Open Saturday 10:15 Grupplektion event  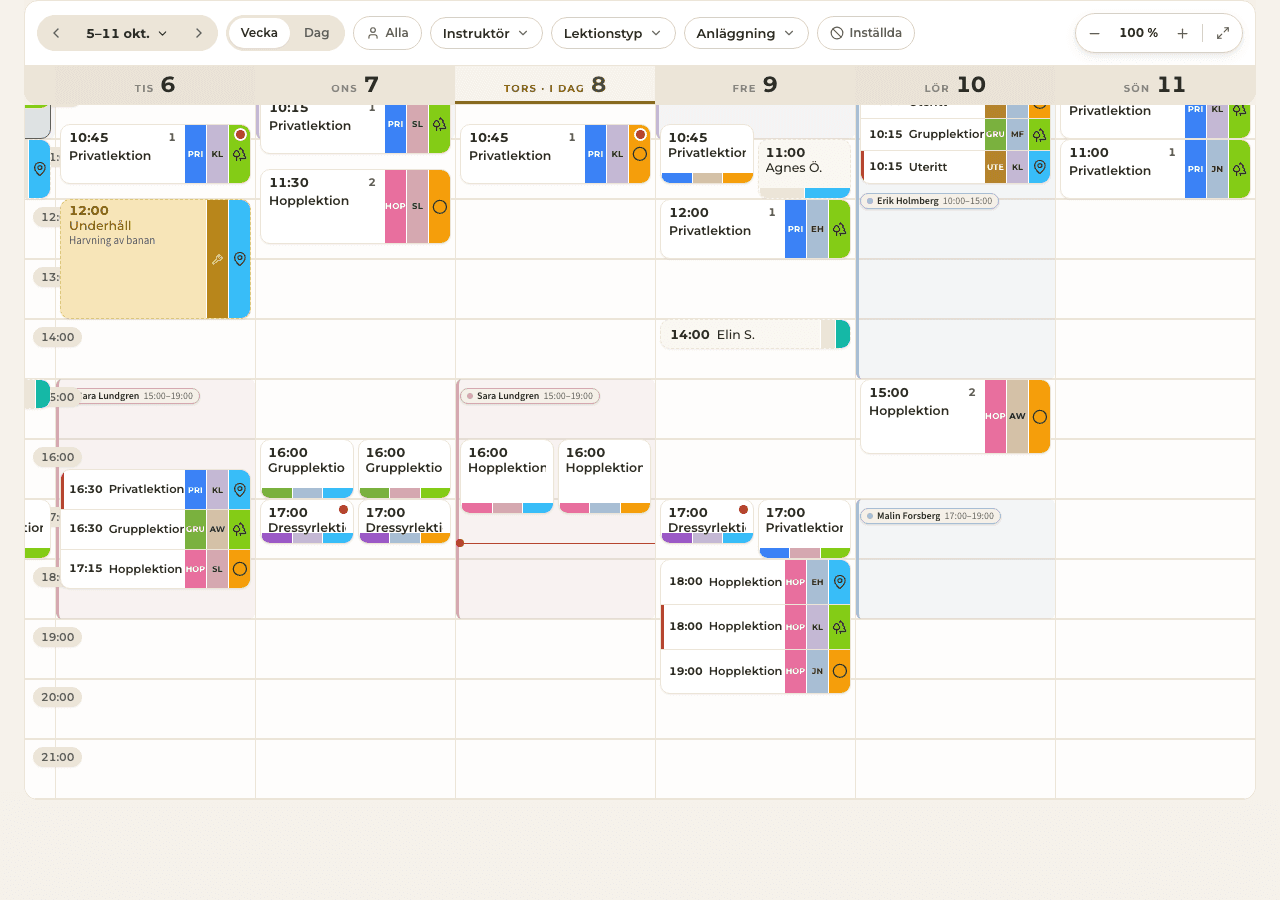(955, 134)
